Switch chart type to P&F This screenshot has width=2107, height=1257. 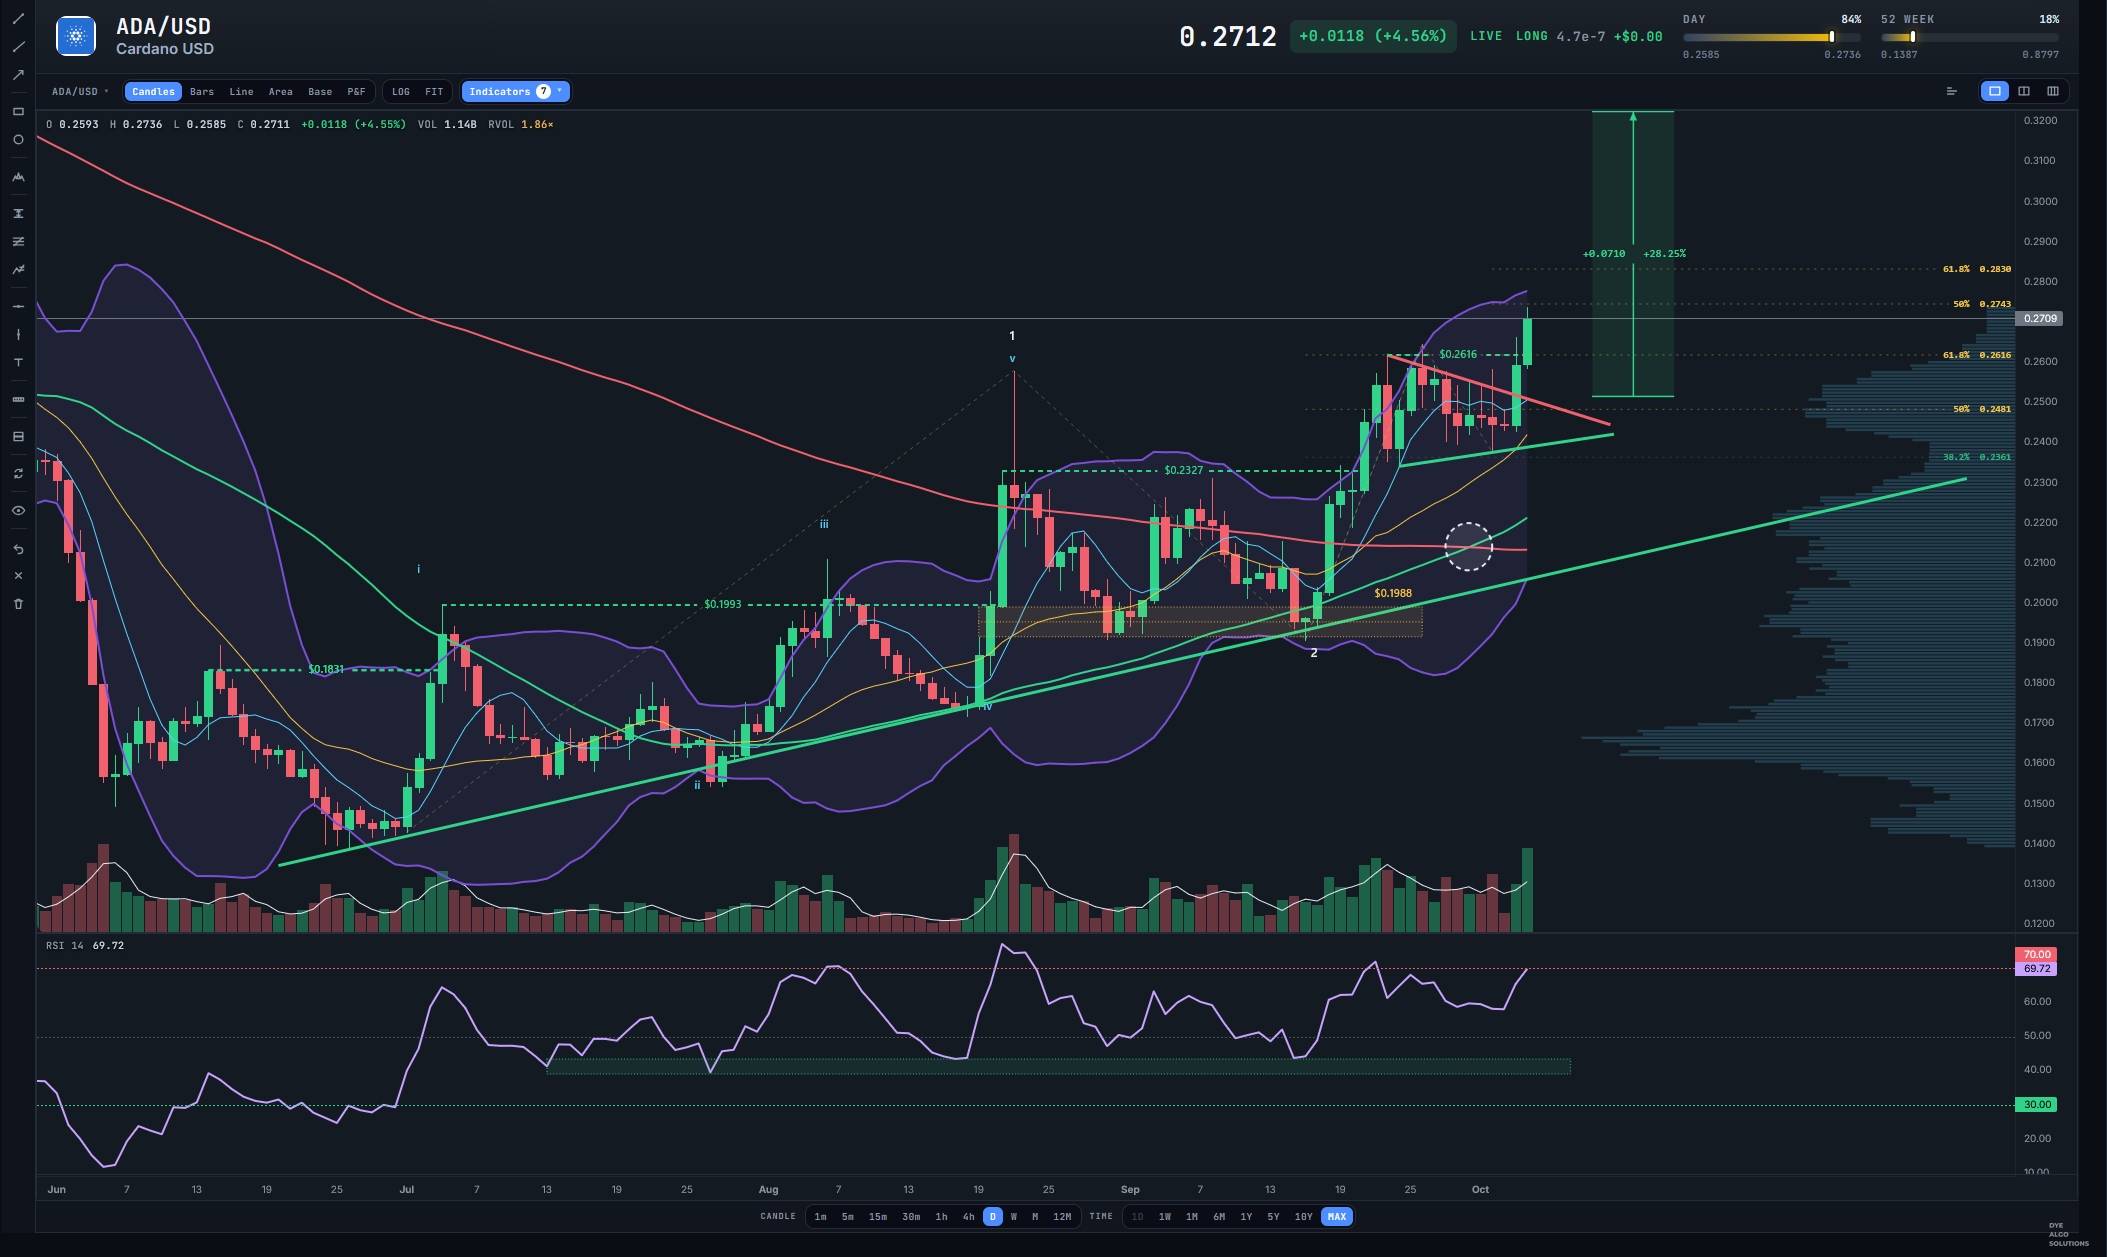coord(356,91)
